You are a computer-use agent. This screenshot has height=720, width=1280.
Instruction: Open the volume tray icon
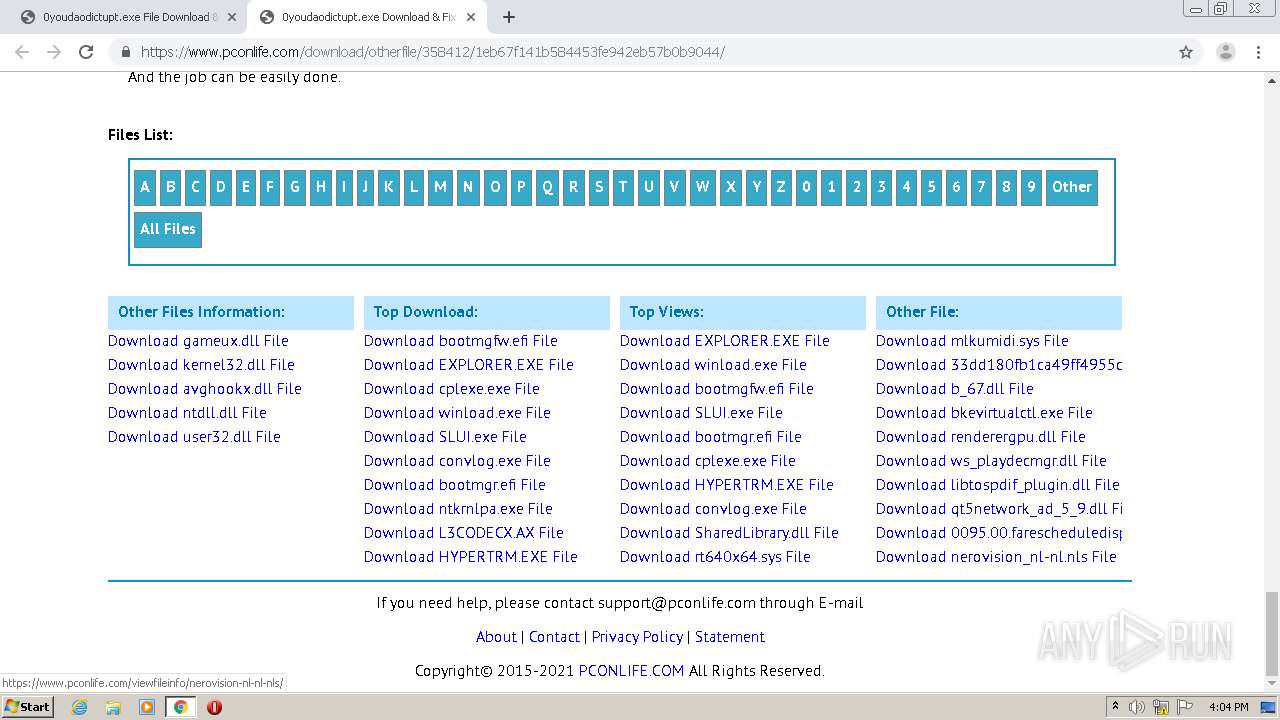coord(1137,707)
